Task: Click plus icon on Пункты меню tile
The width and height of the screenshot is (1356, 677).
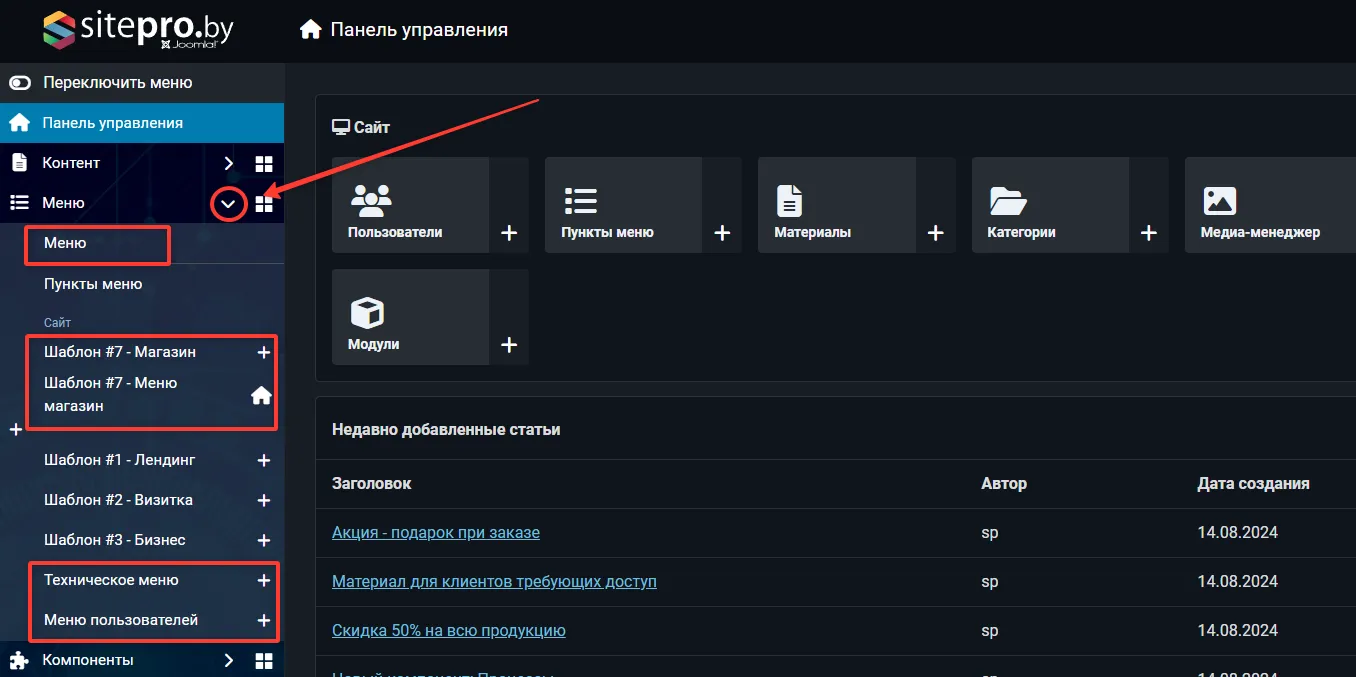Action: coord(722,233)
